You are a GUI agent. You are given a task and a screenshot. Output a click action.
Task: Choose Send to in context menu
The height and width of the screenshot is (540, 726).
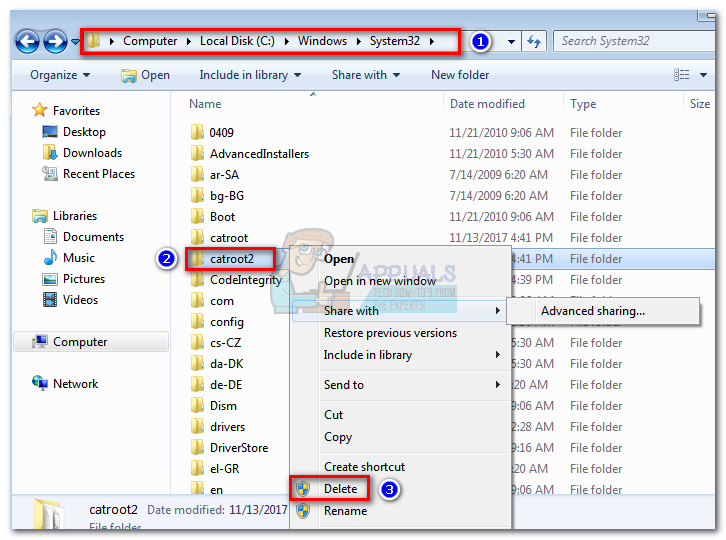401,385
